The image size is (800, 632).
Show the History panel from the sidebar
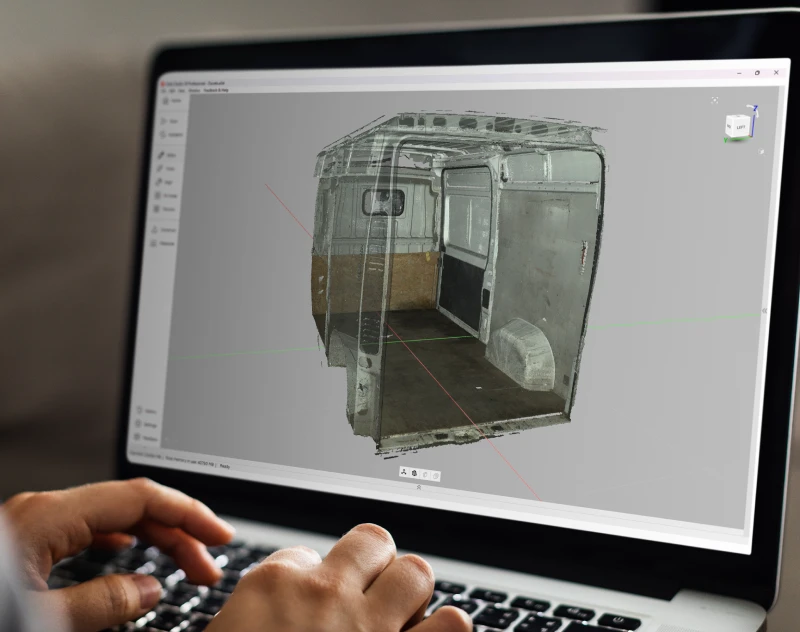pos(147,411)
